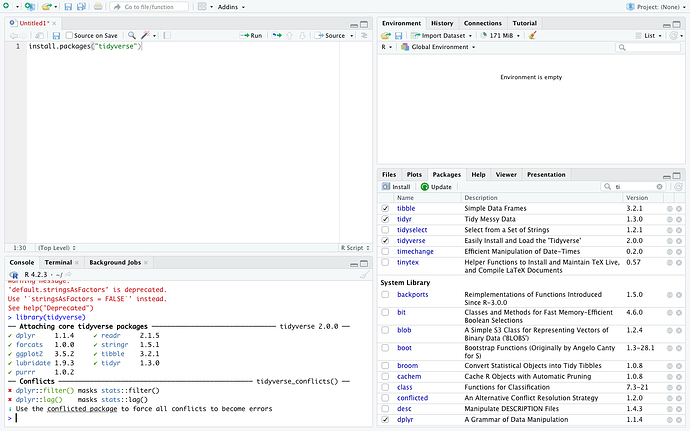Show document outline icon
690x431 pixels.
tap(364, 35)
